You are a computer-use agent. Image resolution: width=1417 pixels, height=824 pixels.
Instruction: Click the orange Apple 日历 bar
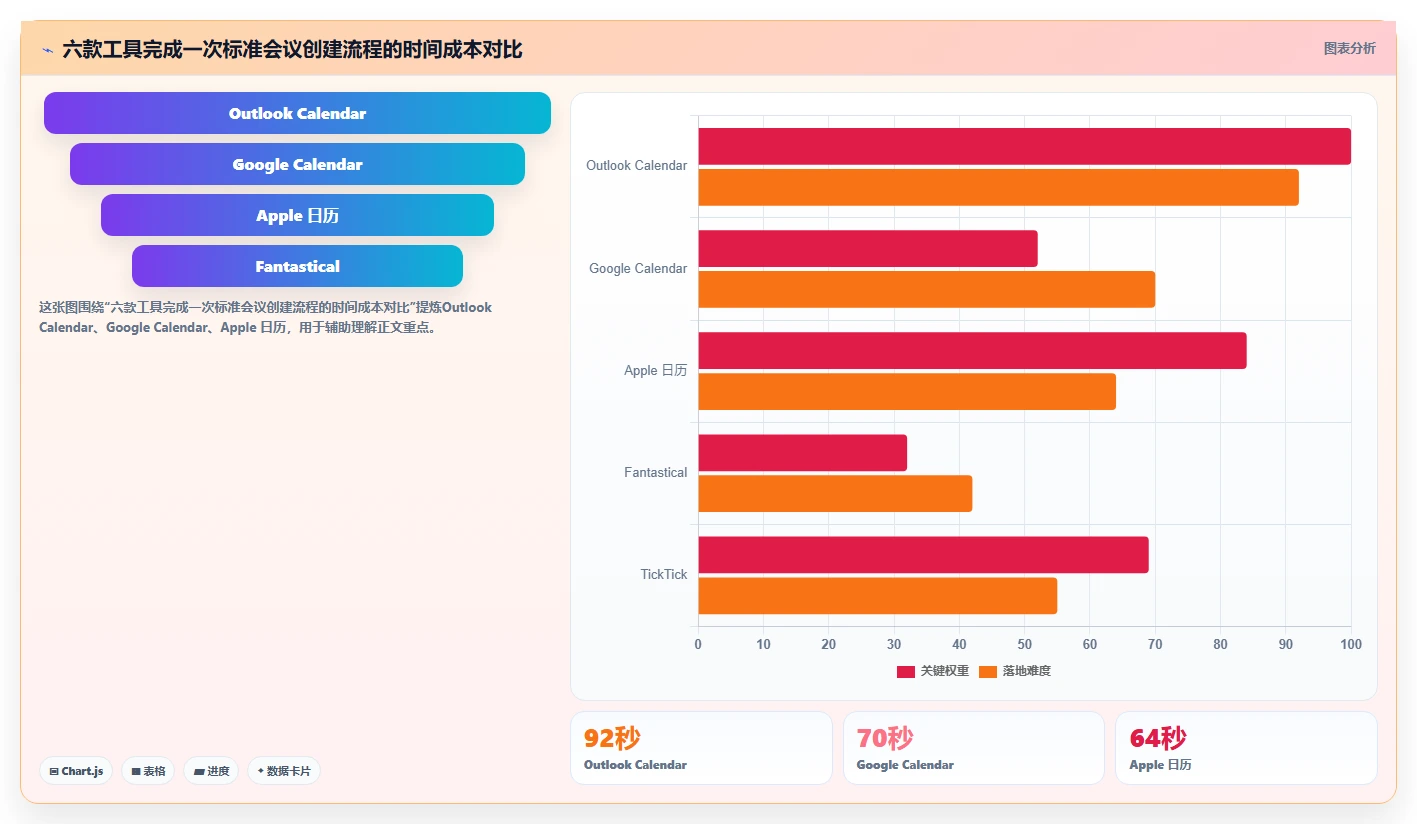(907, 391)
